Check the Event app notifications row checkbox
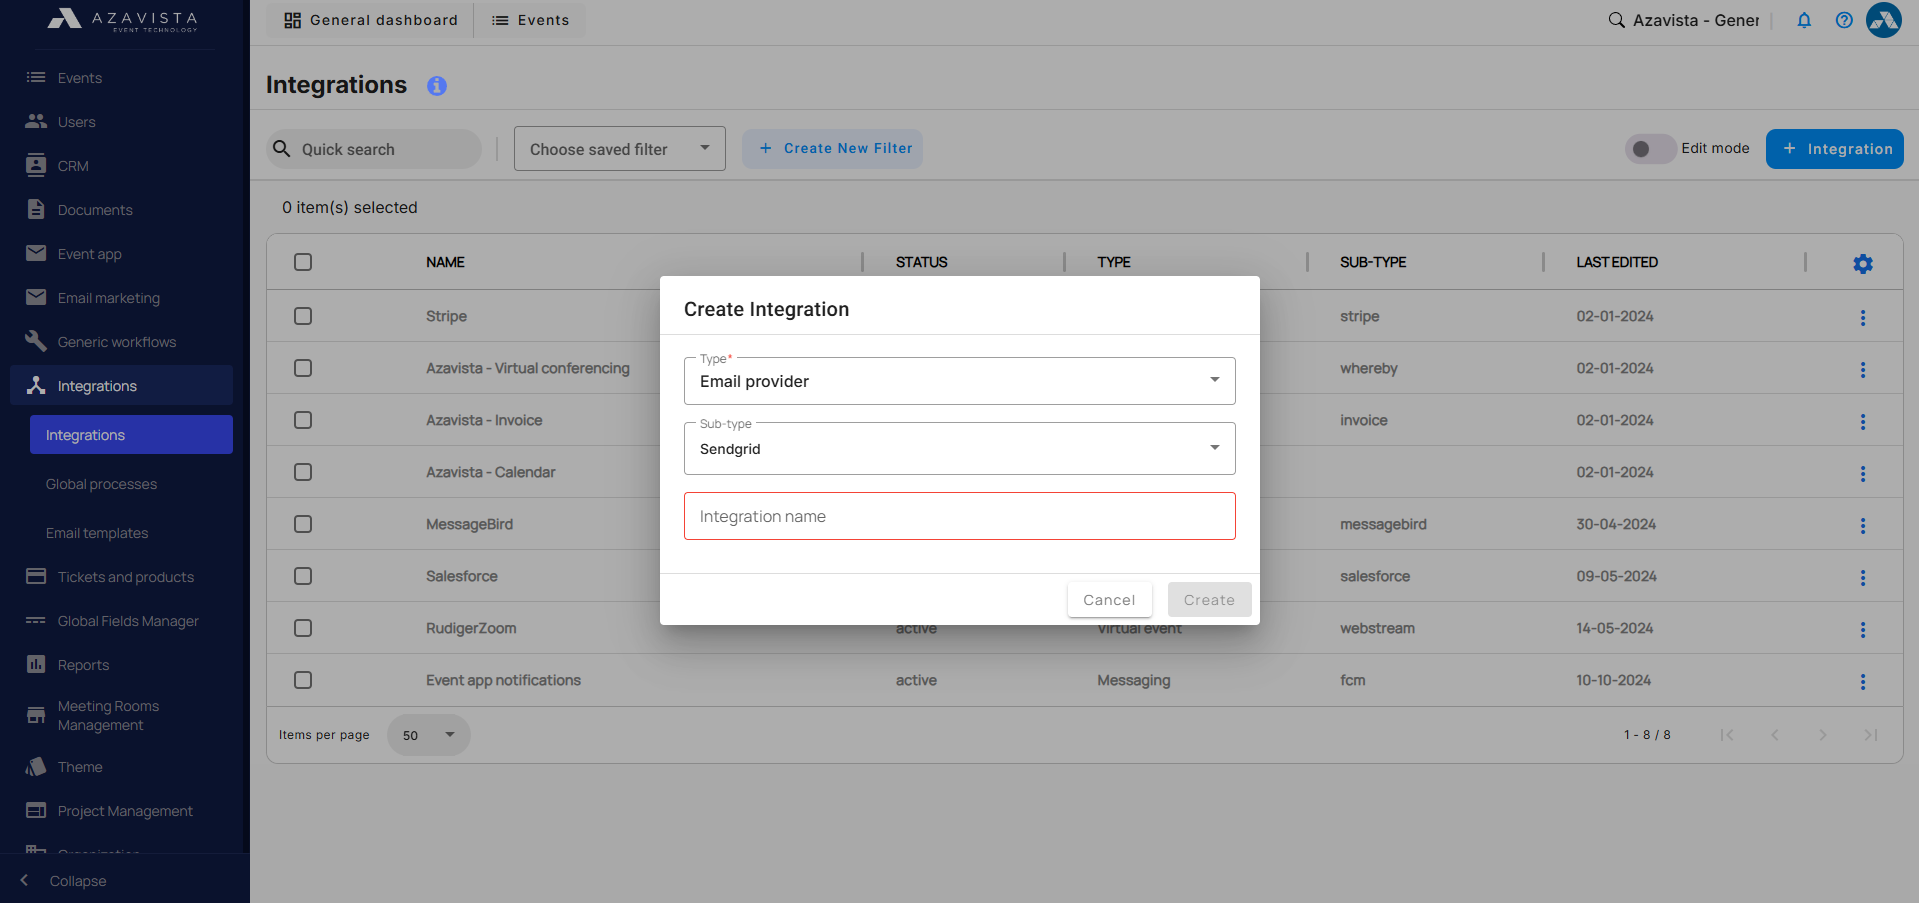The width and height of the screenshot is (1919, 903). point(303,680)
